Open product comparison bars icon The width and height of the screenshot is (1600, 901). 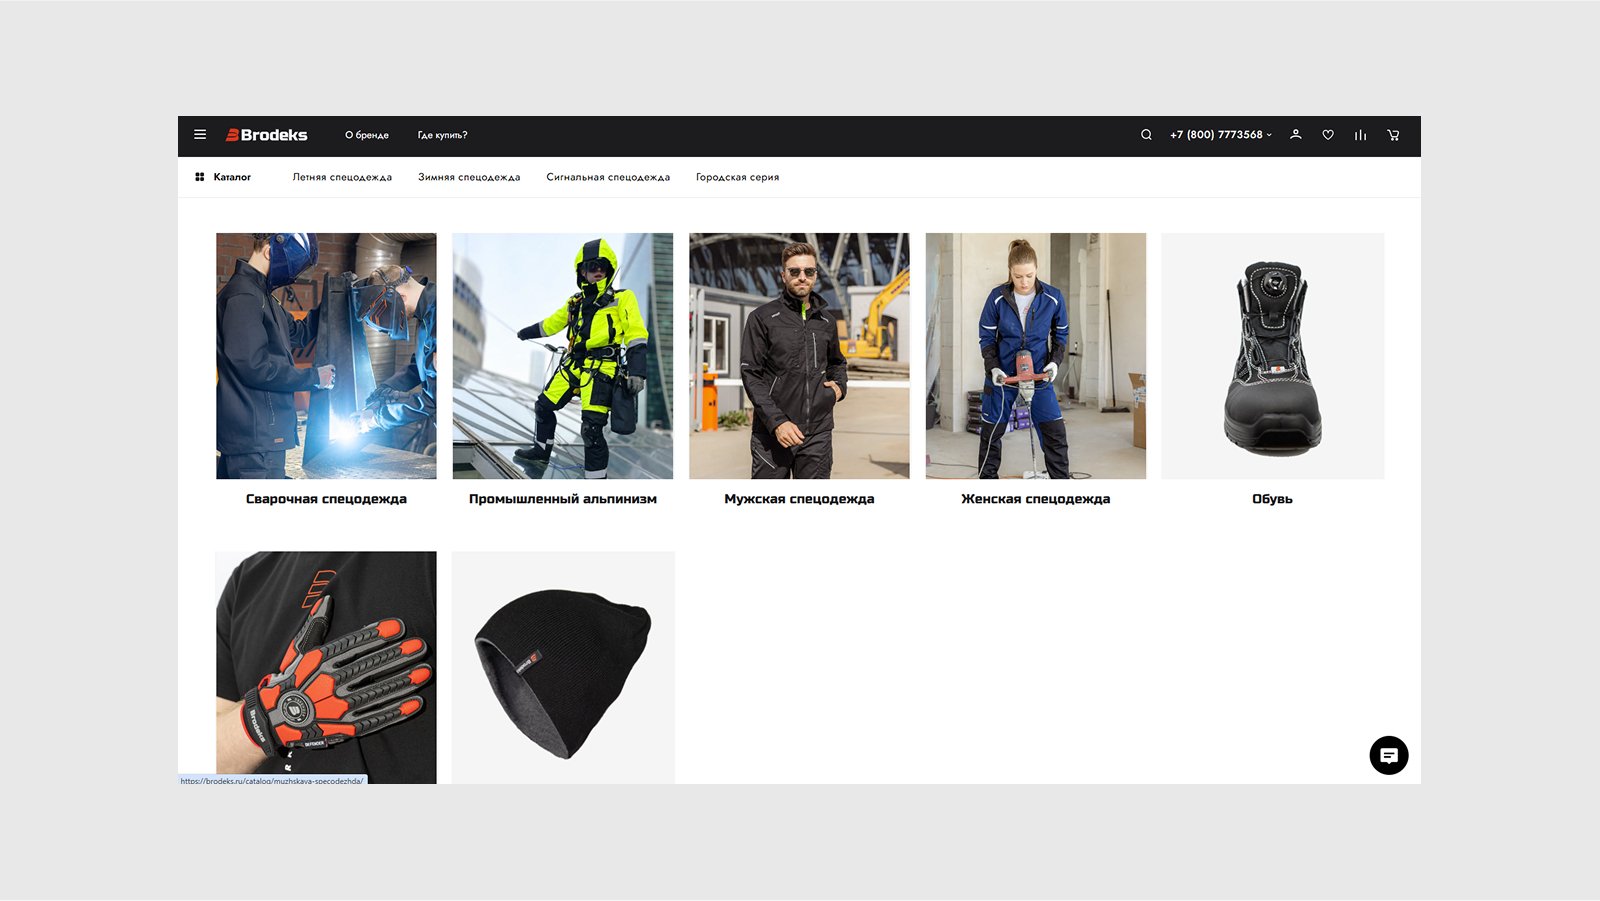[x=1360, y=135]
